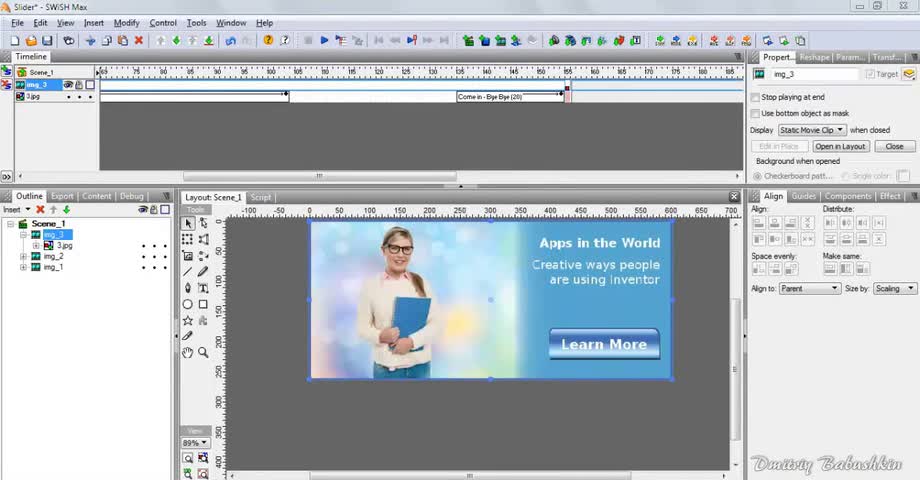Toggle eye visibility for img_3 in timeline
The width and height of the screenshot is (920, 480).
coord(68,84)
